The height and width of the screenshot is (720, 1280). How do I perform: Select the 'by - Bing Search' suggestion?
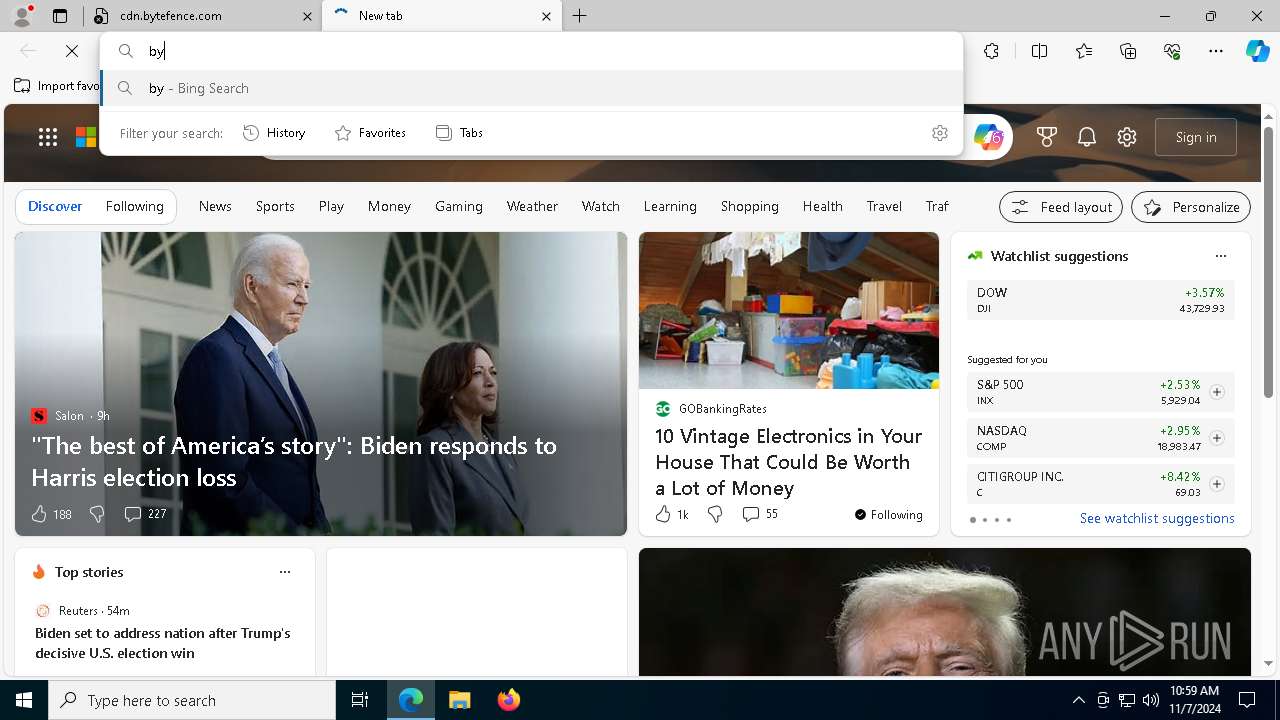[x=532, y=88]
